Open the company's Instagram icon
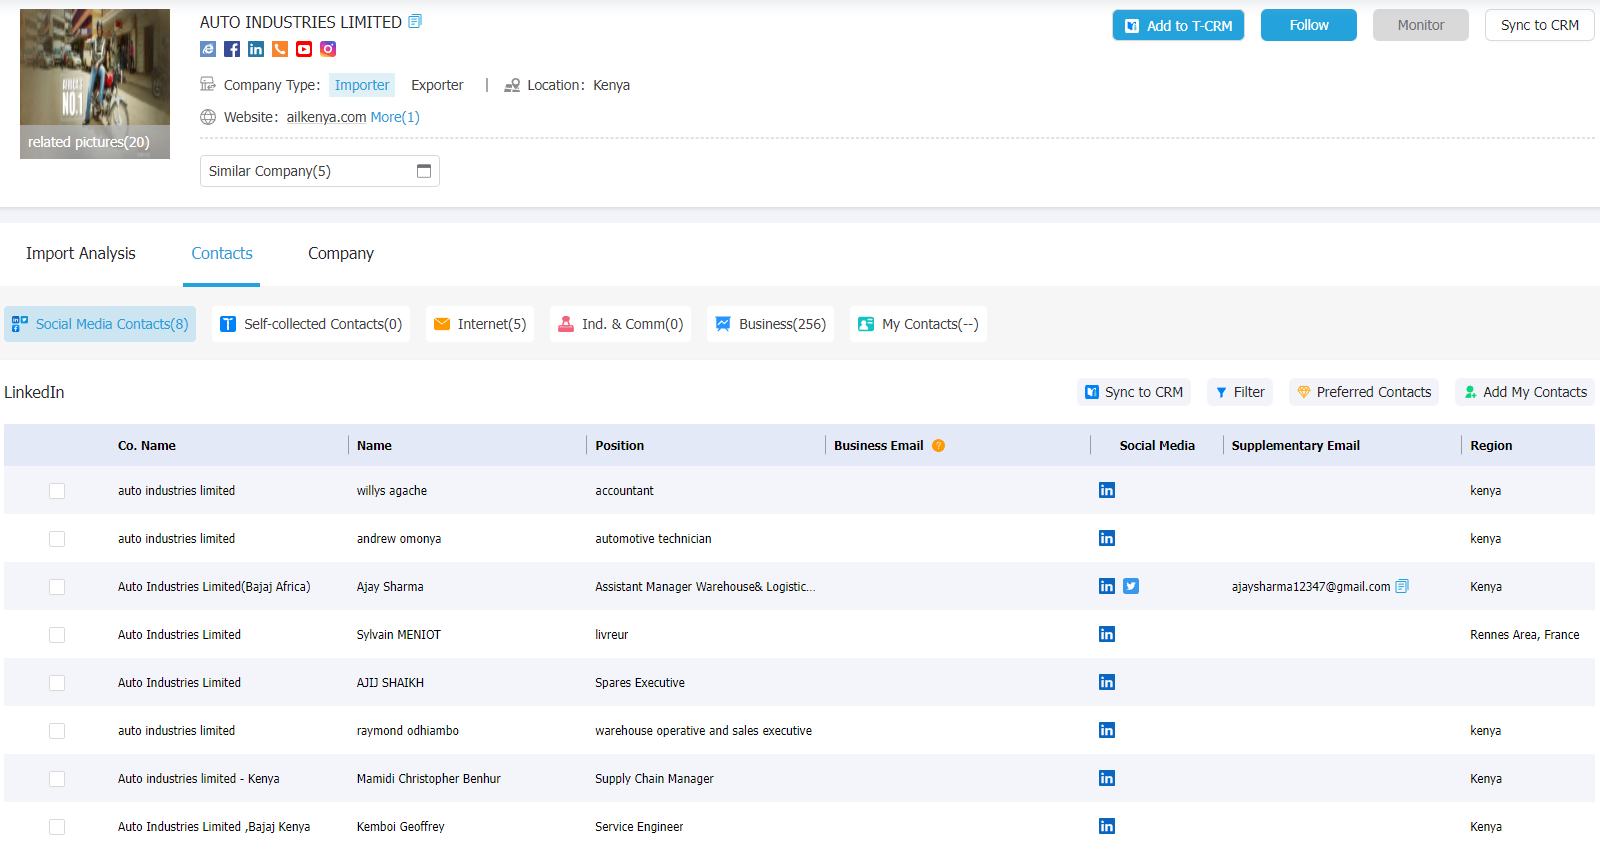The image size is (1600, 850). (328, 49)
